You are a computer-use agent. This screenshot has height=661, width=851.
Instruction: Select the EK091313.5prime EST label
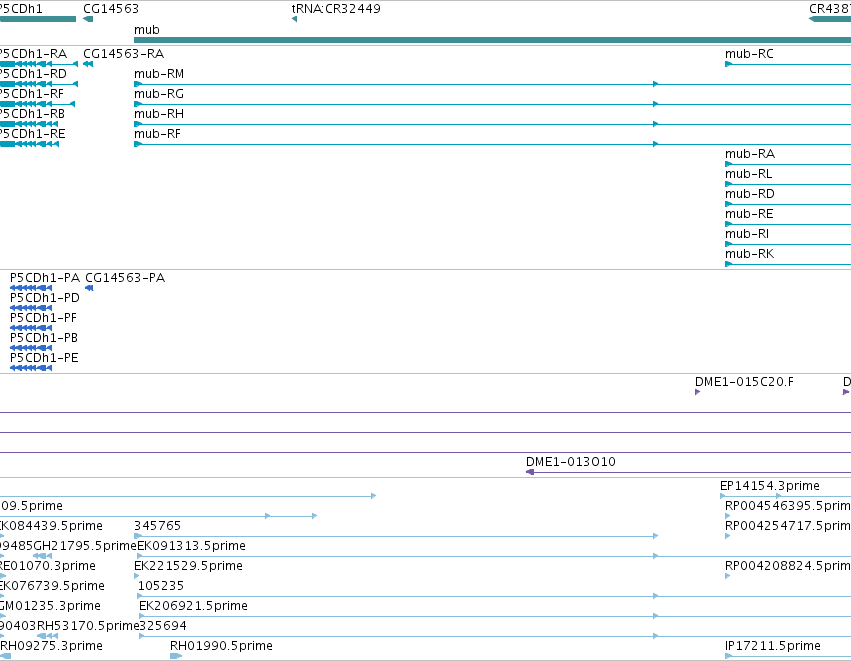pyautogui.click(x=192, y=546)
